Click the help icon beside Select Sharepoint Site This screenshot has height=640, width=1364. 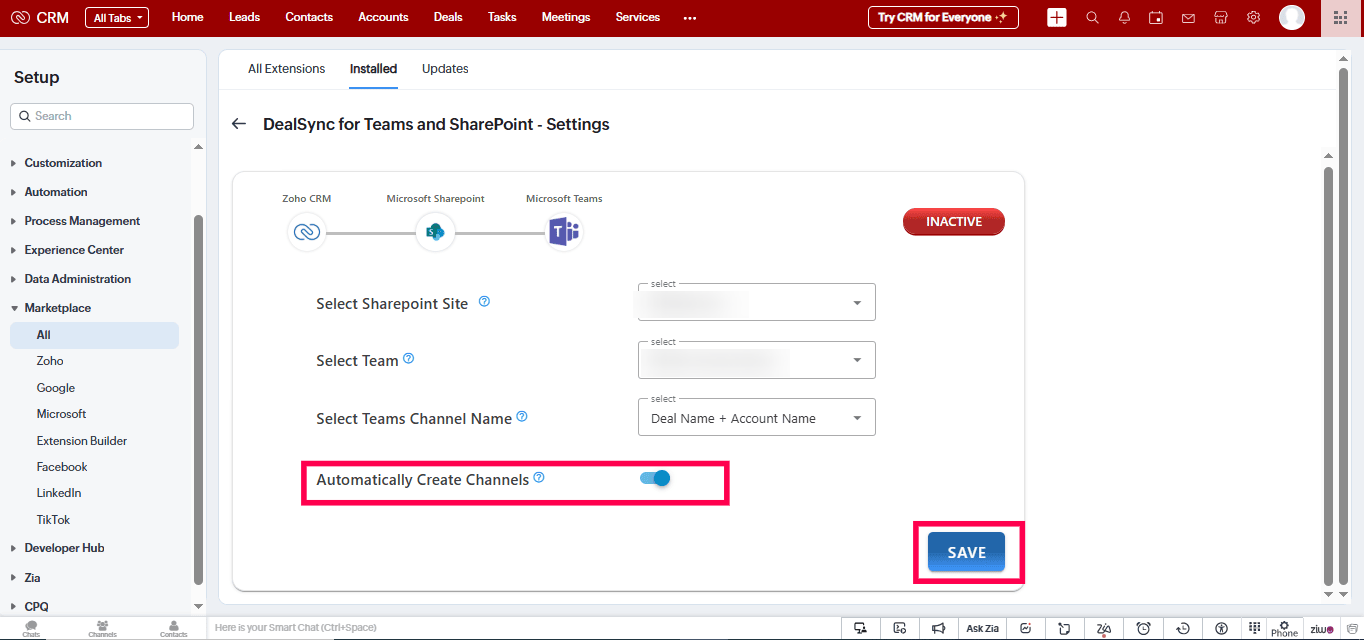point(485,301)
